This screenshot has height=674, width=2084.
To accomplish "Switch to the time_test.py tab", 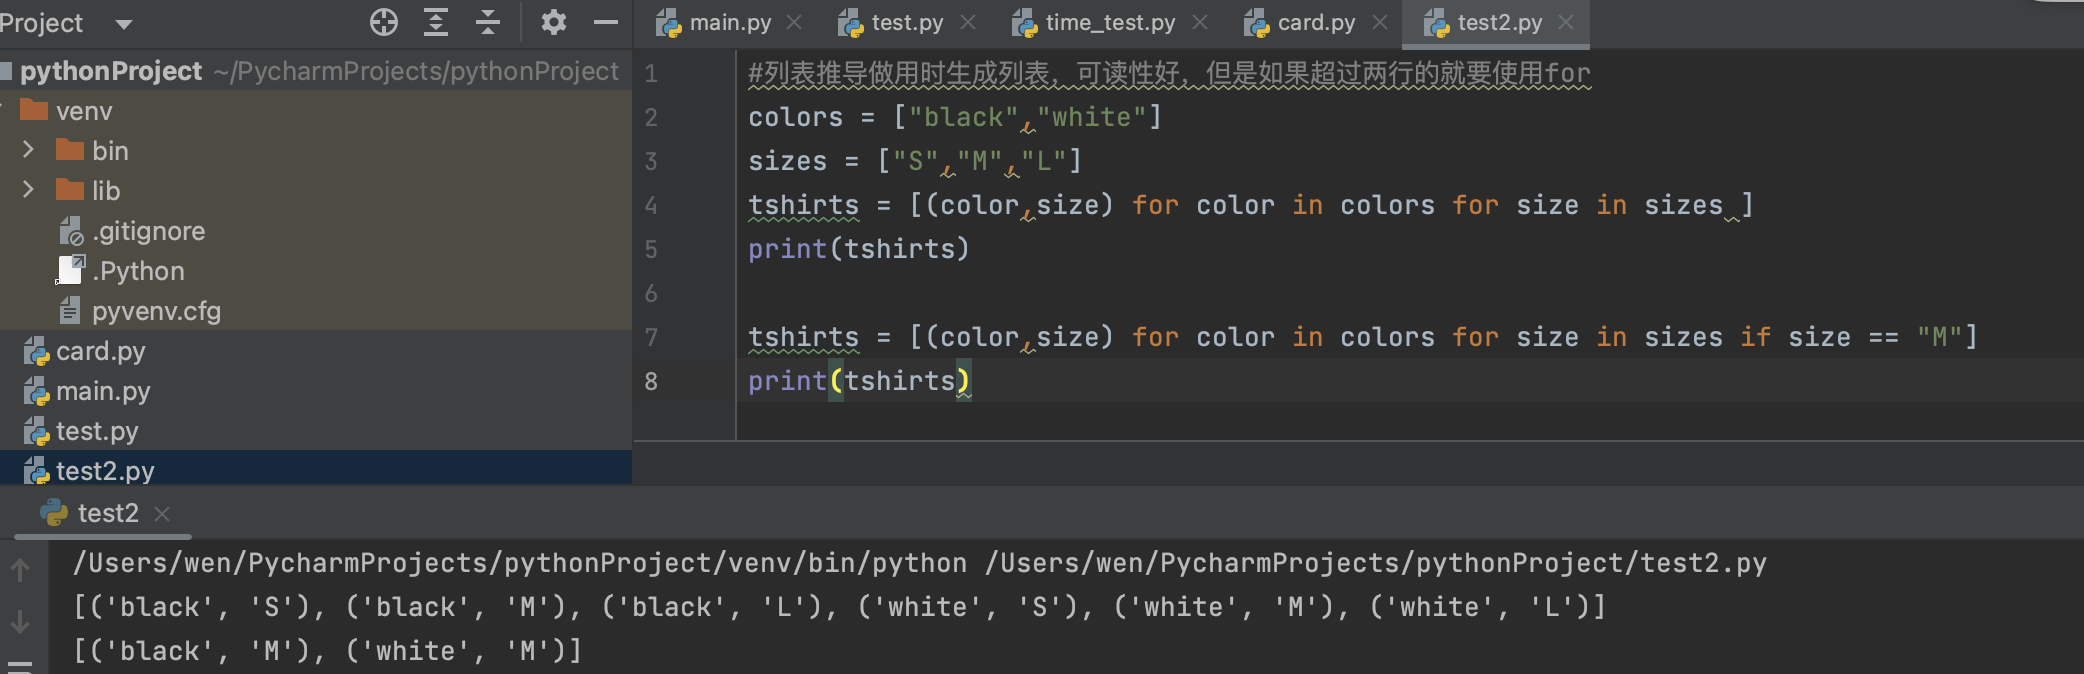I will pos(1109,22).
